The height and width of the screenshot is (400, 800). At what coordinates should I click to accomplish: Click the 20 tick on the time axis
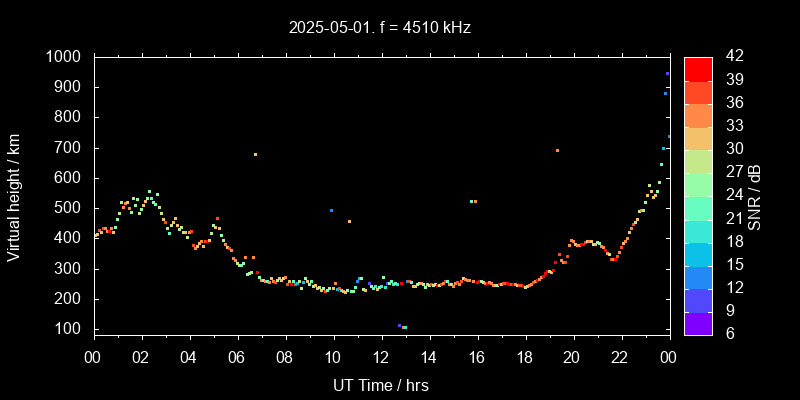click(572, 357)
